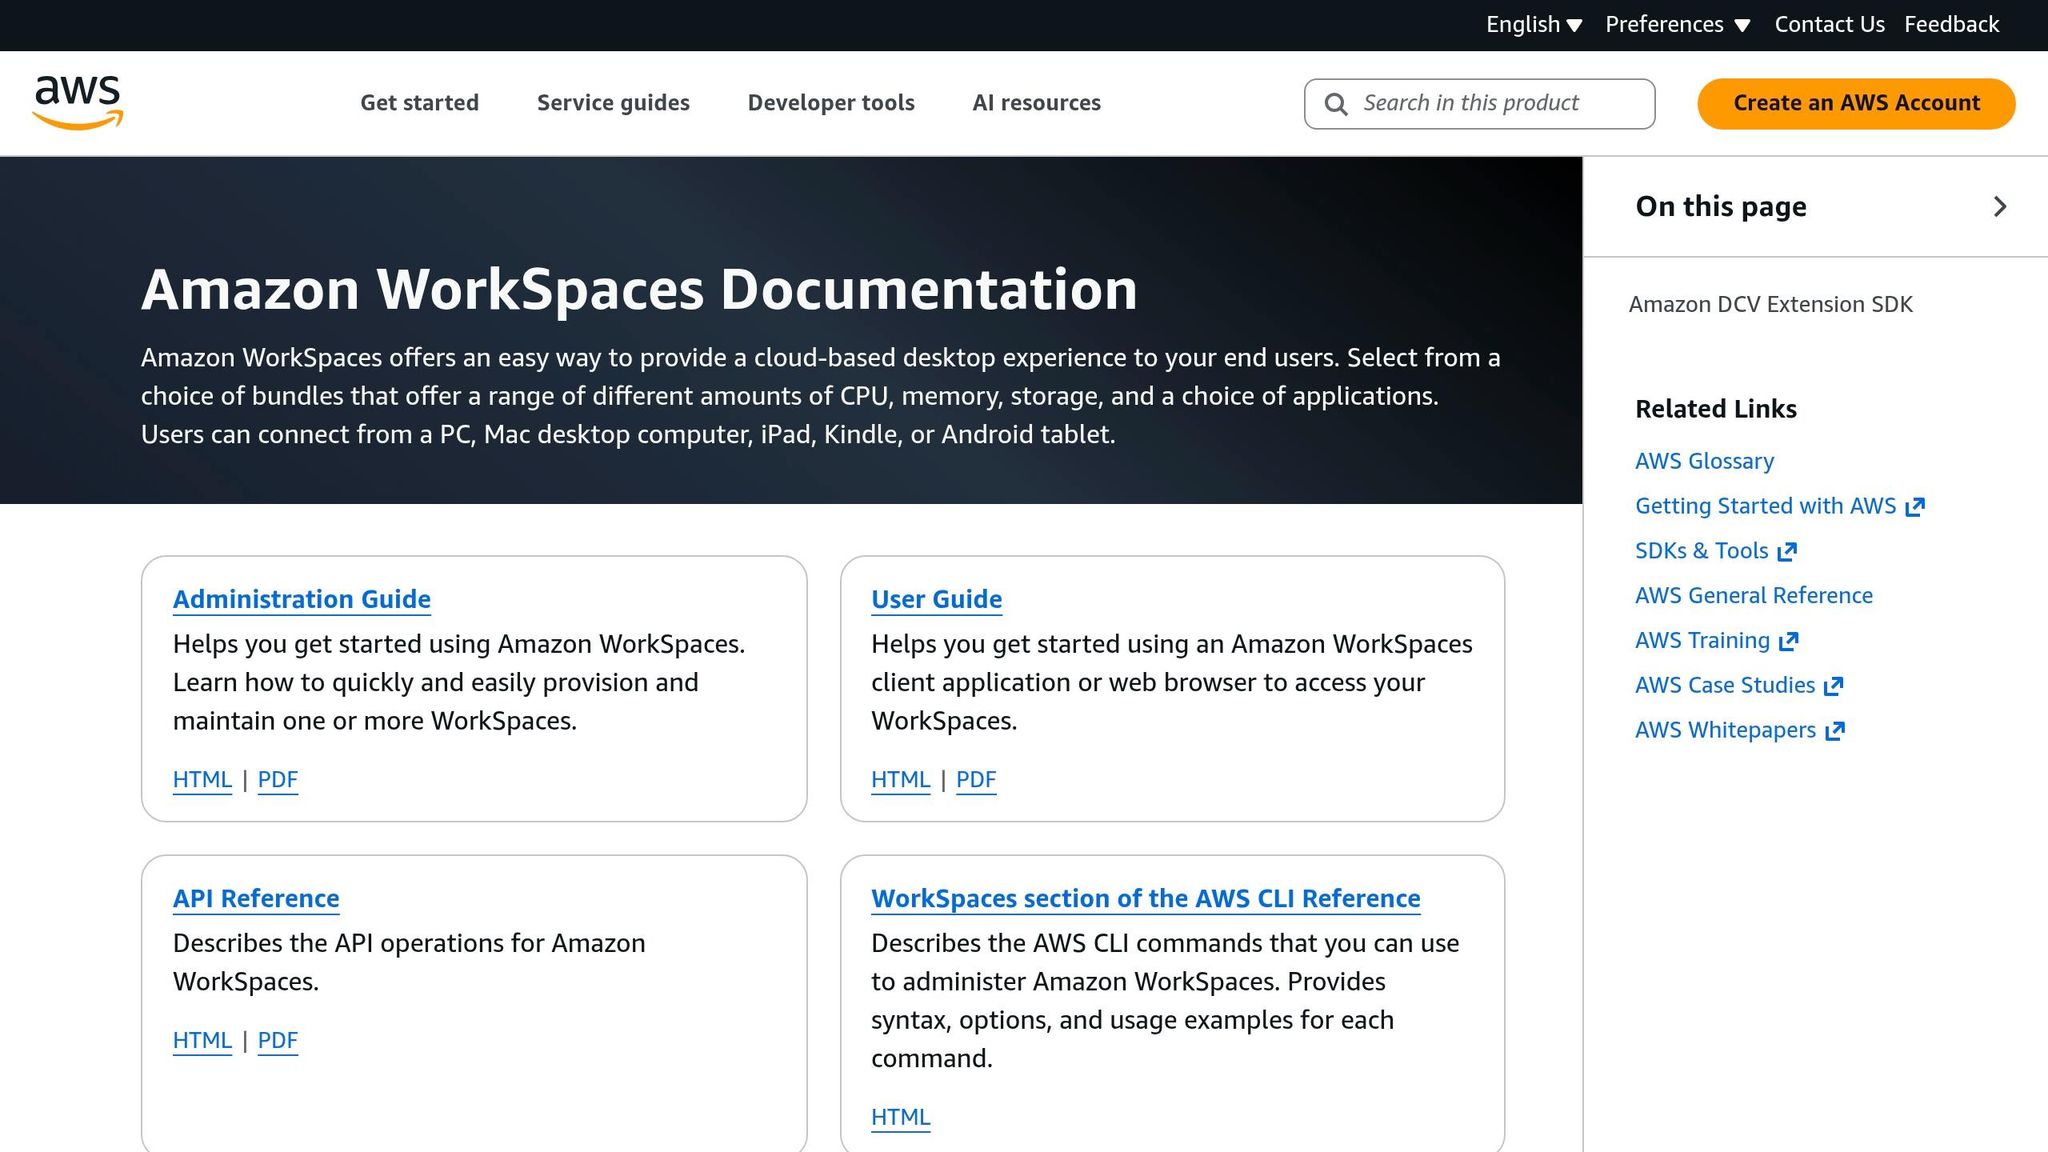Open Administration Guide HTML version
This screenshot has width=2048, height=1152.
(202, 780)
